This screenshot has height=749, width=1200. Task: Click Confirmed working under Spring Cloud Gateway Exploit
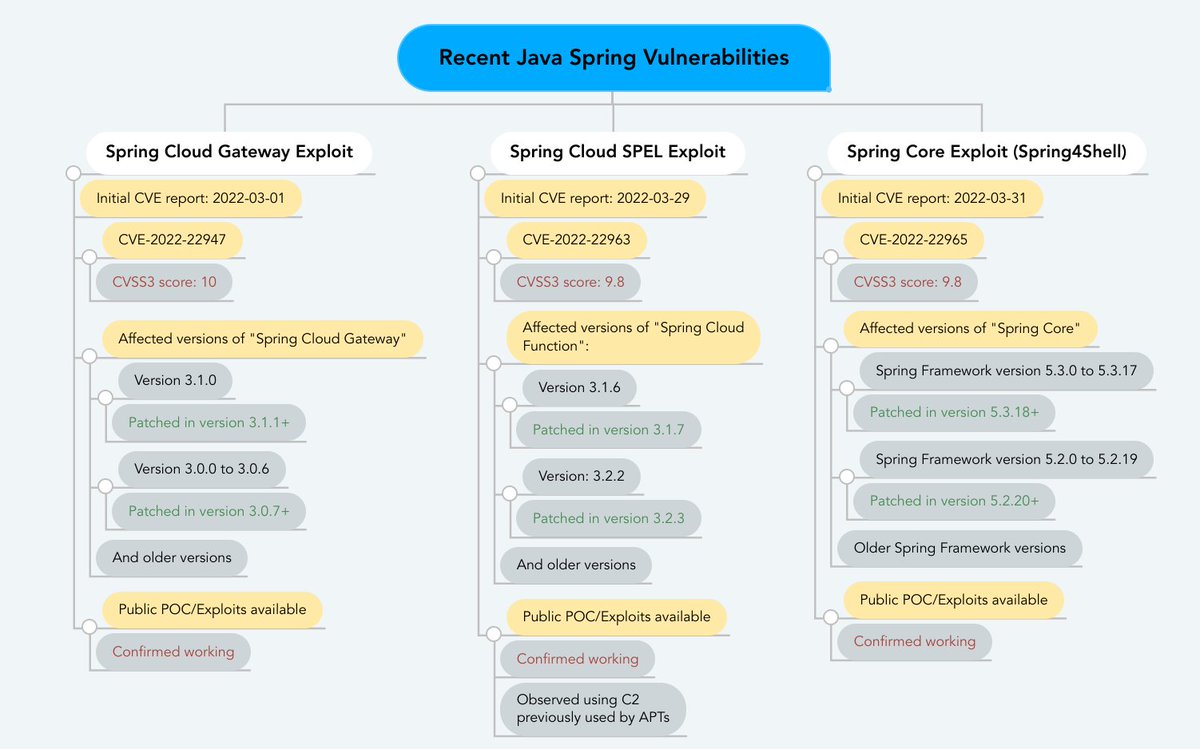pos(173,651)
